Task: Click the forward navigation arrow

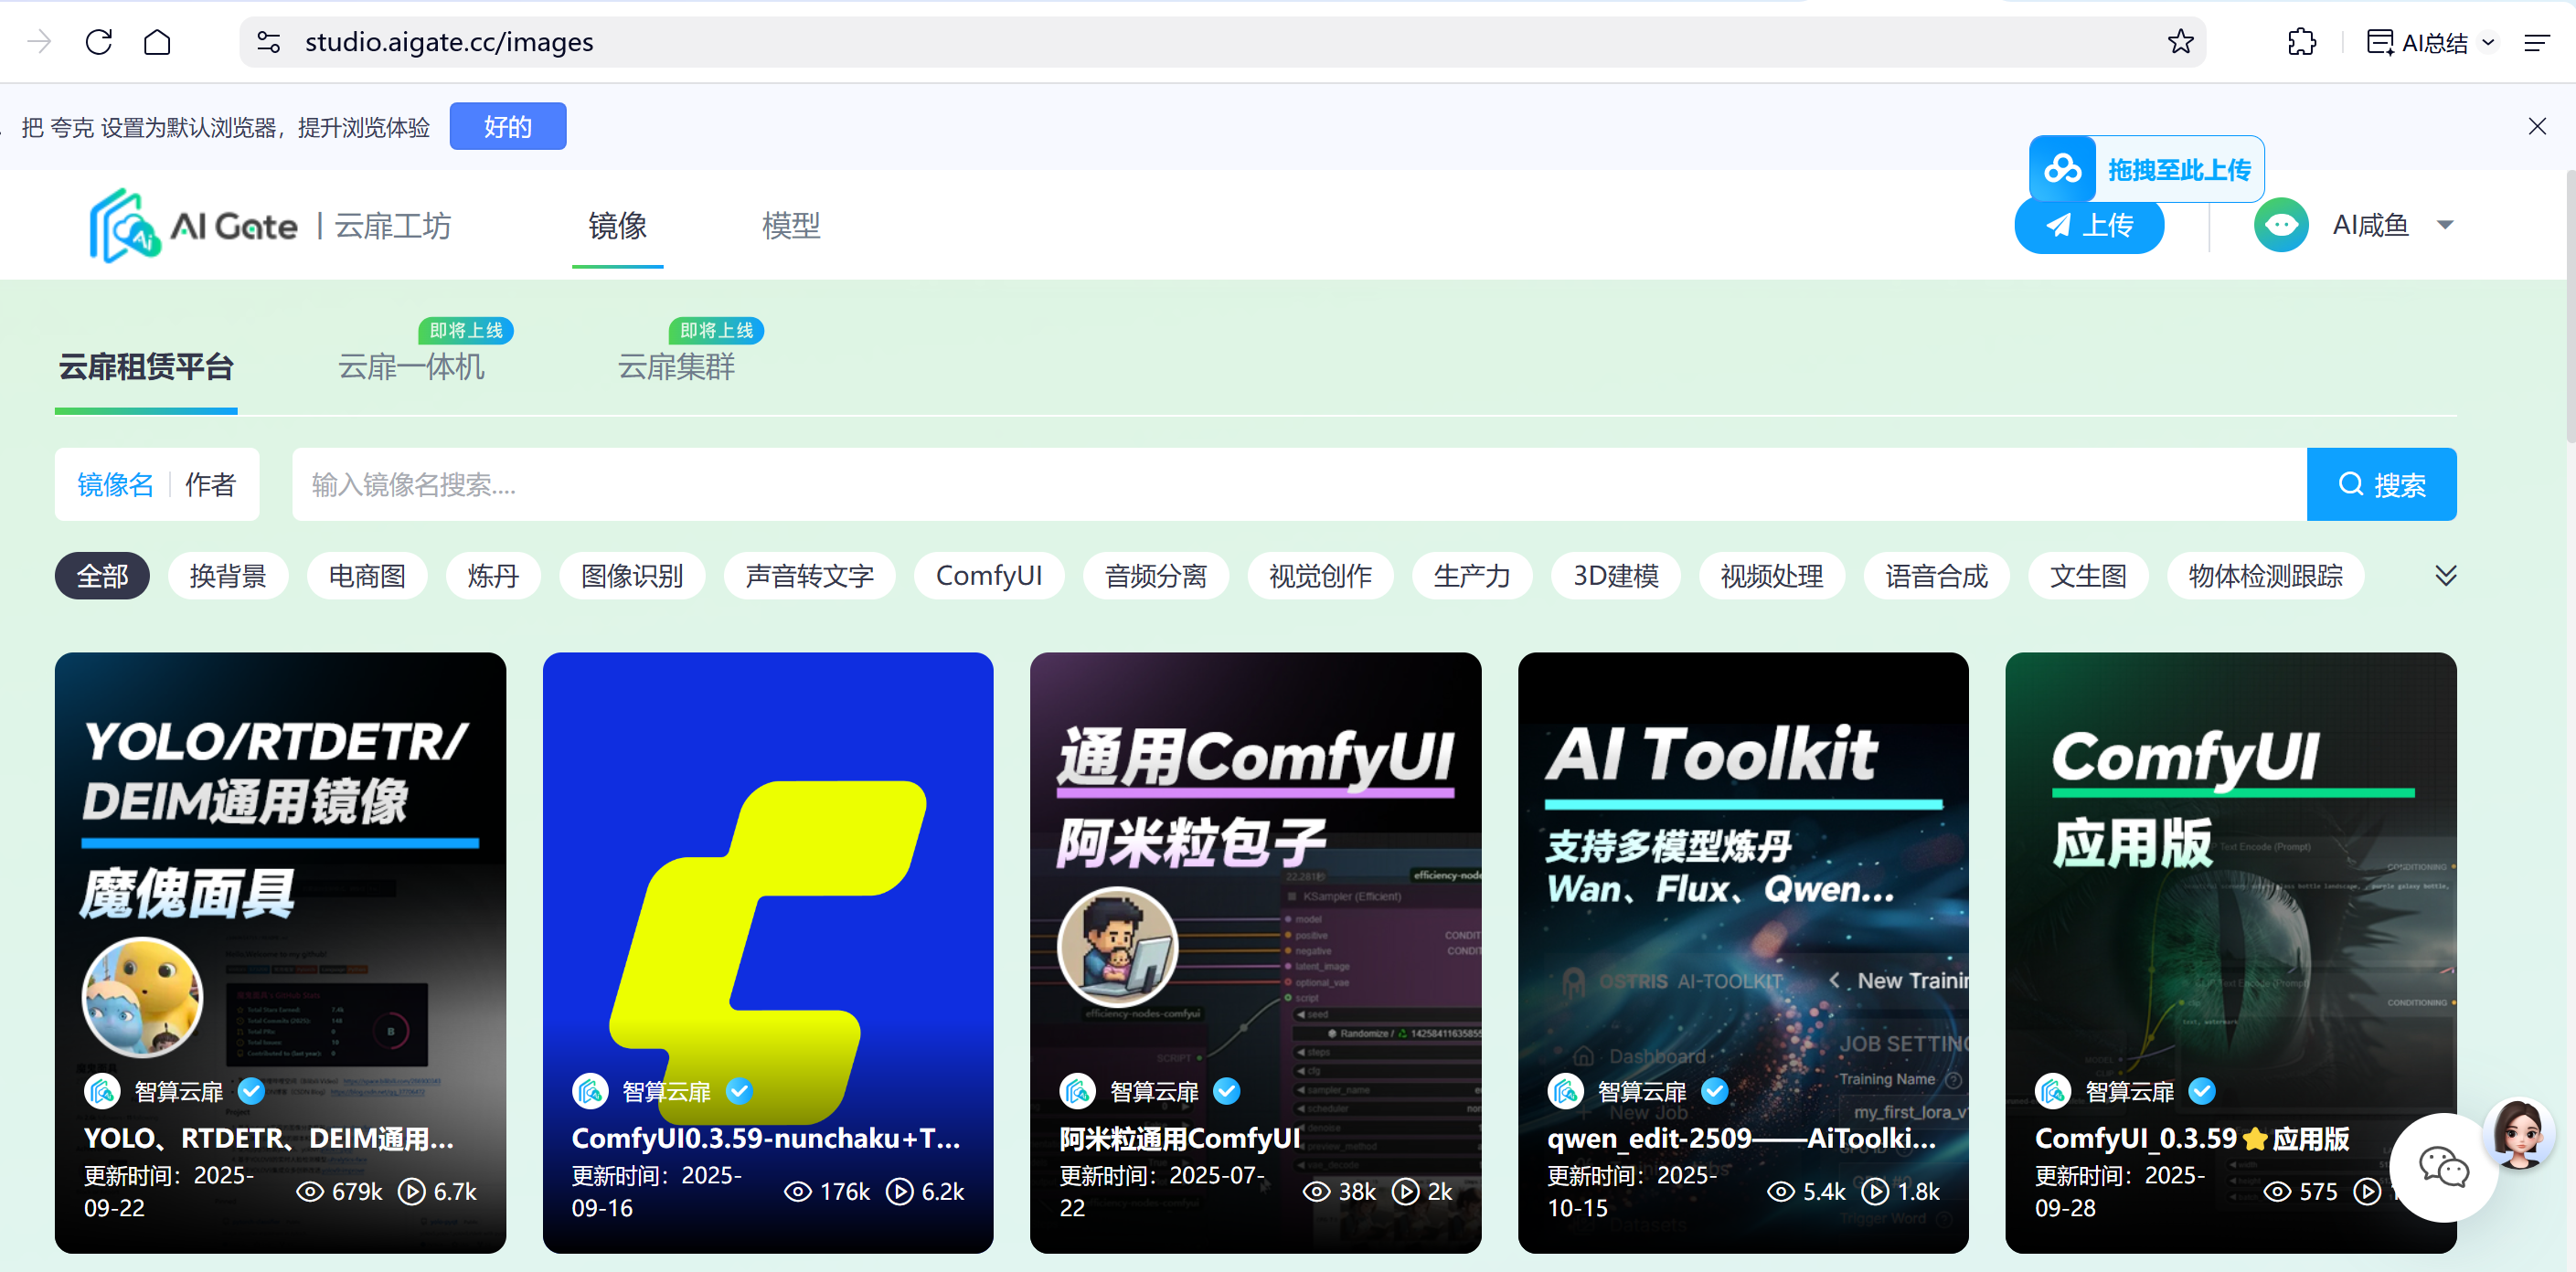Action: 40,42
